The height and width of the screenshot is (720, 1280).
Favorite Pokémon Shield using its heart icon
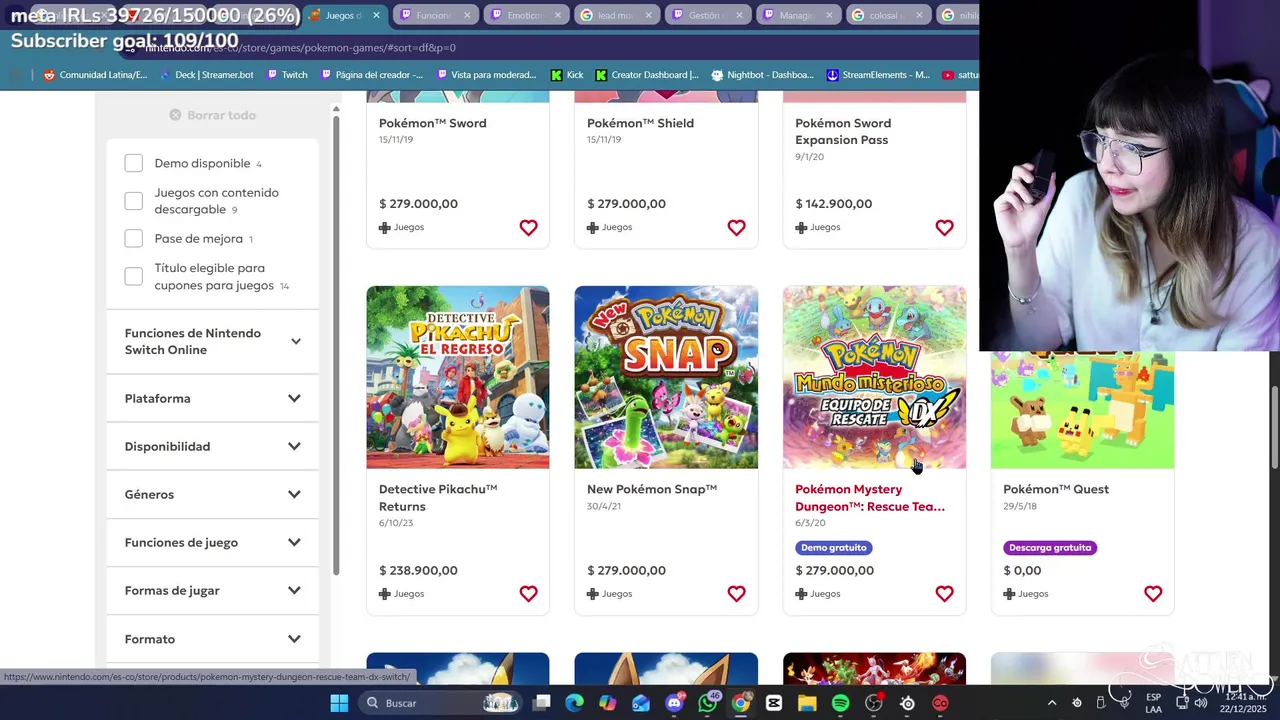pos(736,228)
